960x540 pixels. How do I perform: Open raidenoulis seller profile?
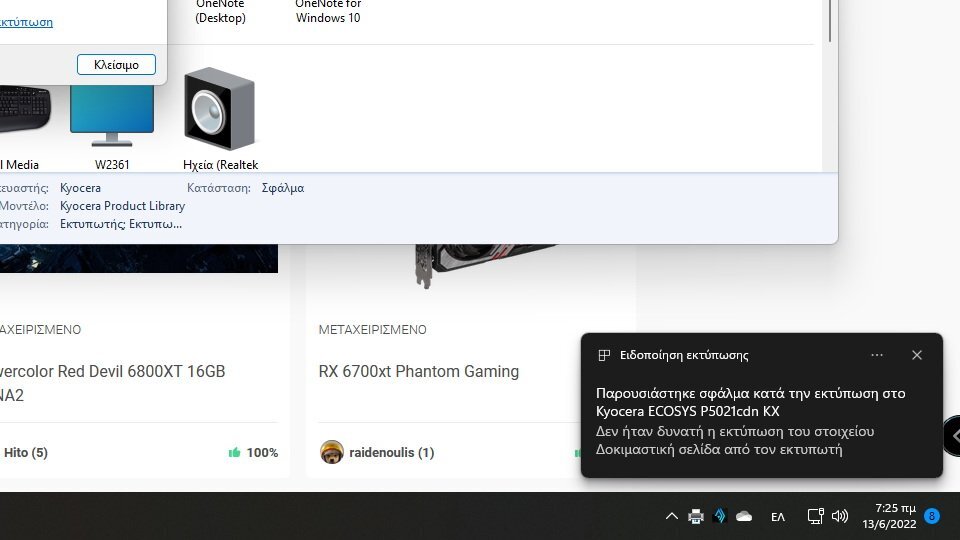(392, 452)
